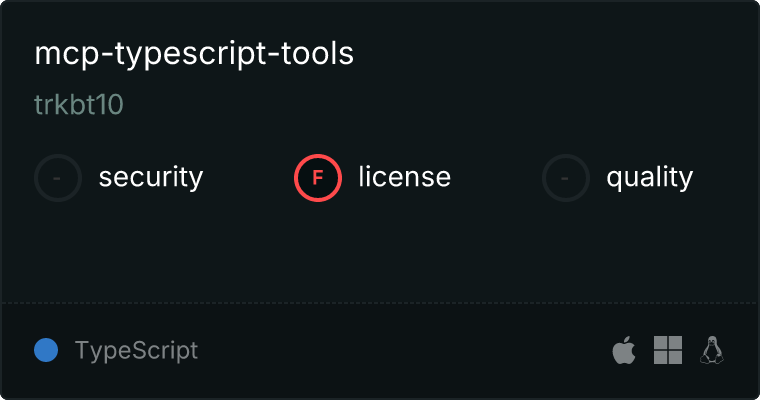Click the dash inside the security circle
The image size is (760, 400).
click(58, 178)
